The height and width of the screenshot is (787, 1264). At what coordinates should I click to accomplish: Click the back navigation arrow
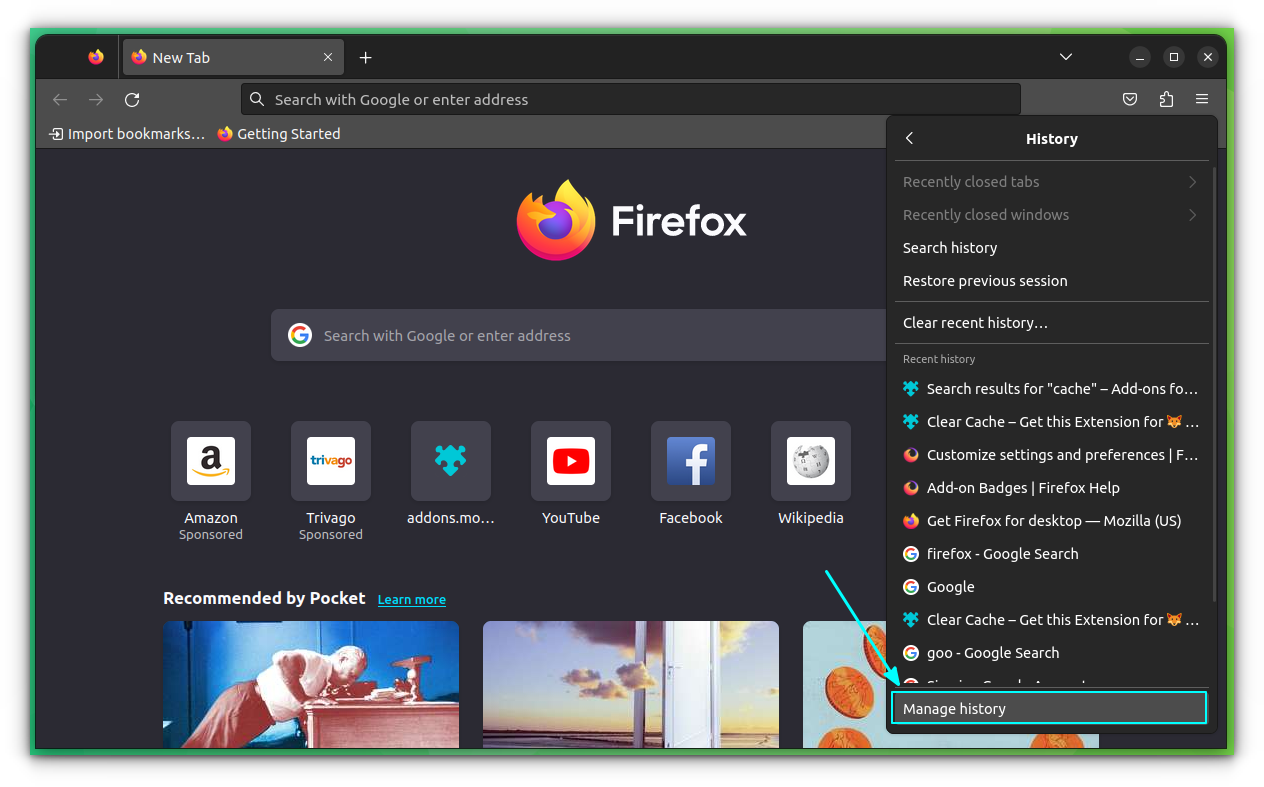click(x=60, y=99)
